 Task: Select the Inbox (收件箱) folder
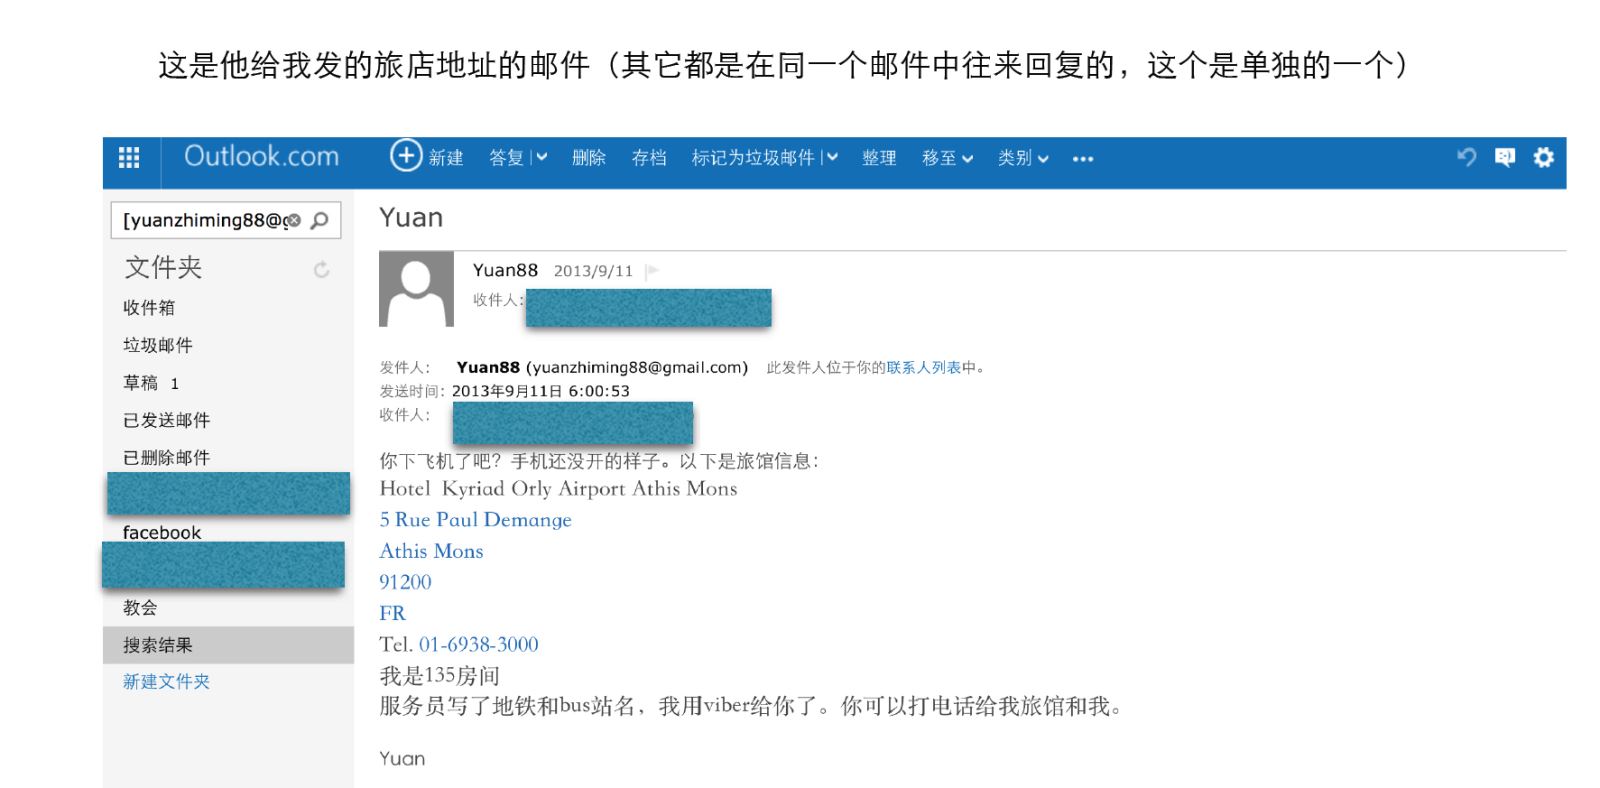click(149, 308)
